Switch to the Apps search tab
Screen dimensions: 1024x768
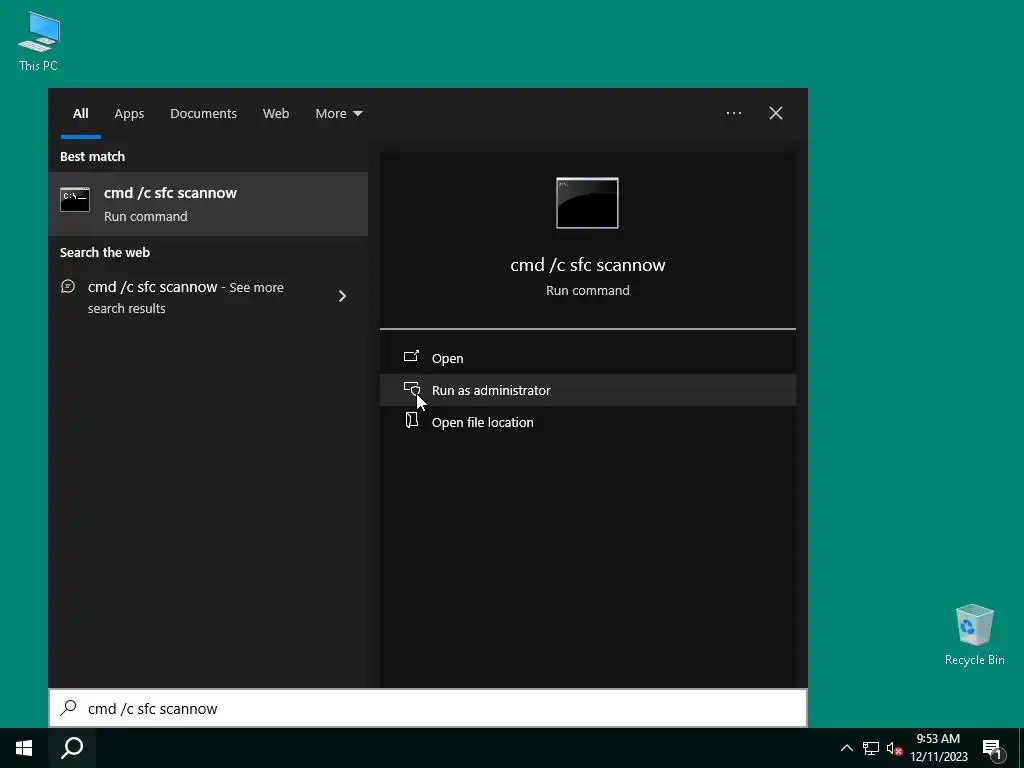click(x=129, y=114)
